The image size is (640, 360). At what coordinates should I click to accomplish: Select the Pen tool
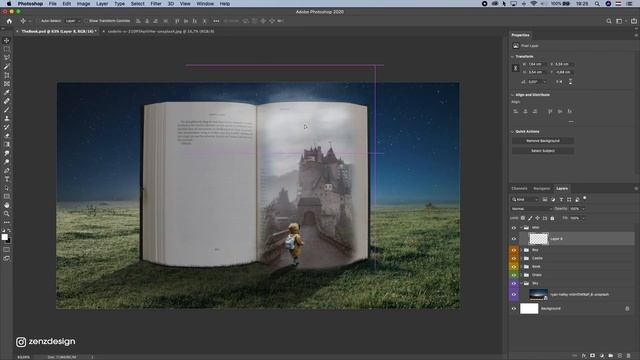(x=7, y=171)
